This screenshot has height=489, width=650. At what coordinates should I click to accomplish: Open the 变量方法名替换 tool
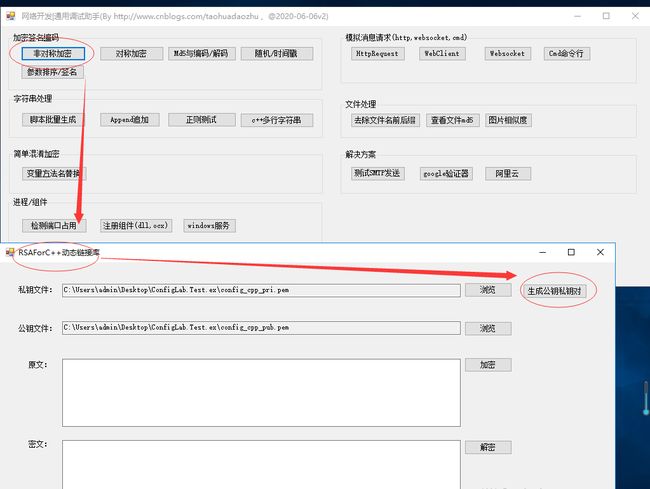[54, 174]
